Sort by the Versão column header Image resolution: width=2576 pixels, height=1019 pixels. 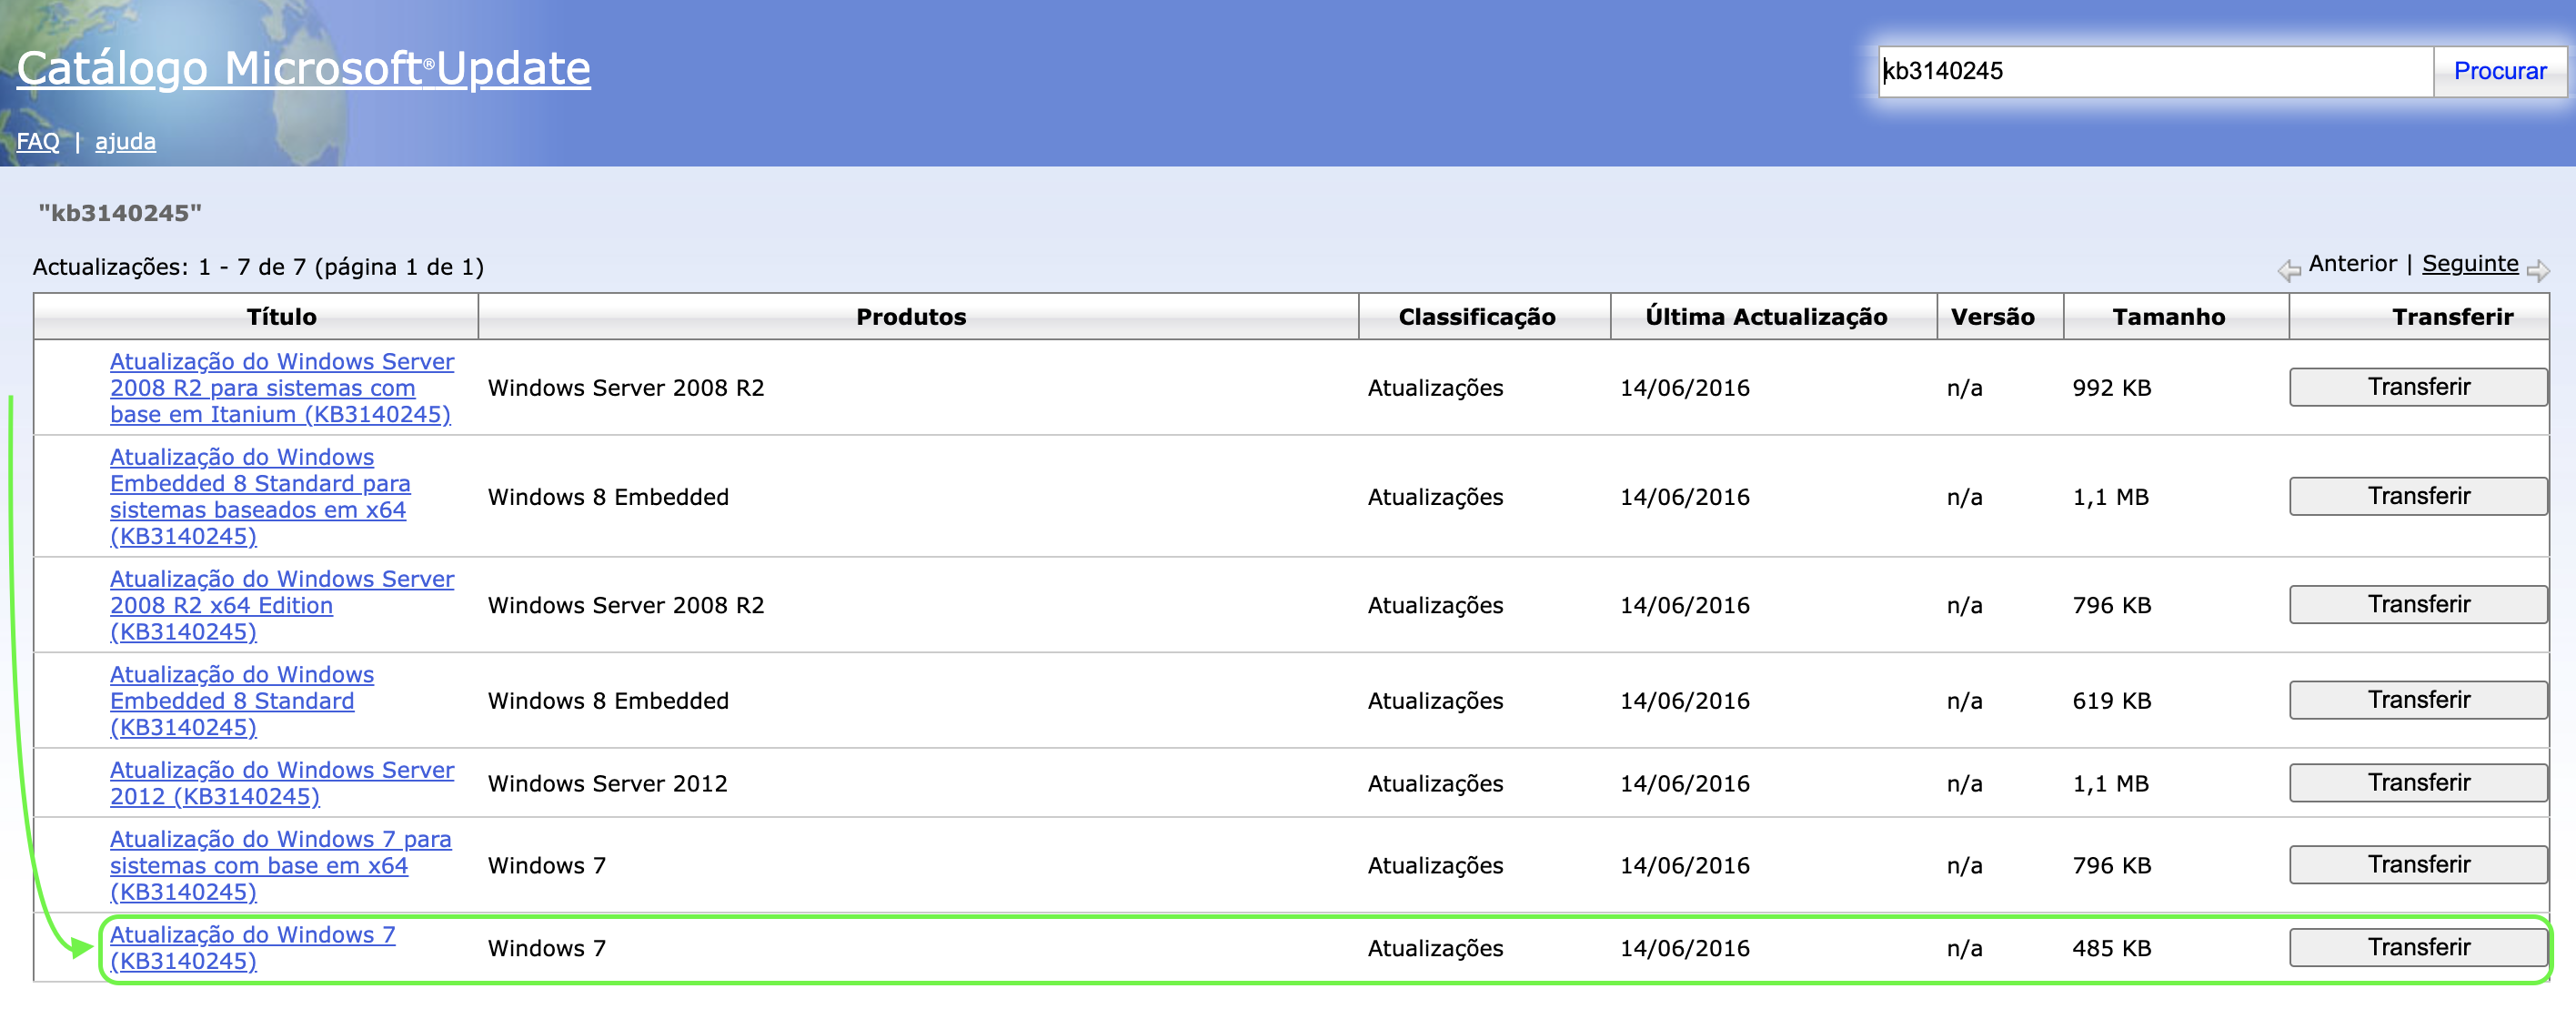[1992, 317]
